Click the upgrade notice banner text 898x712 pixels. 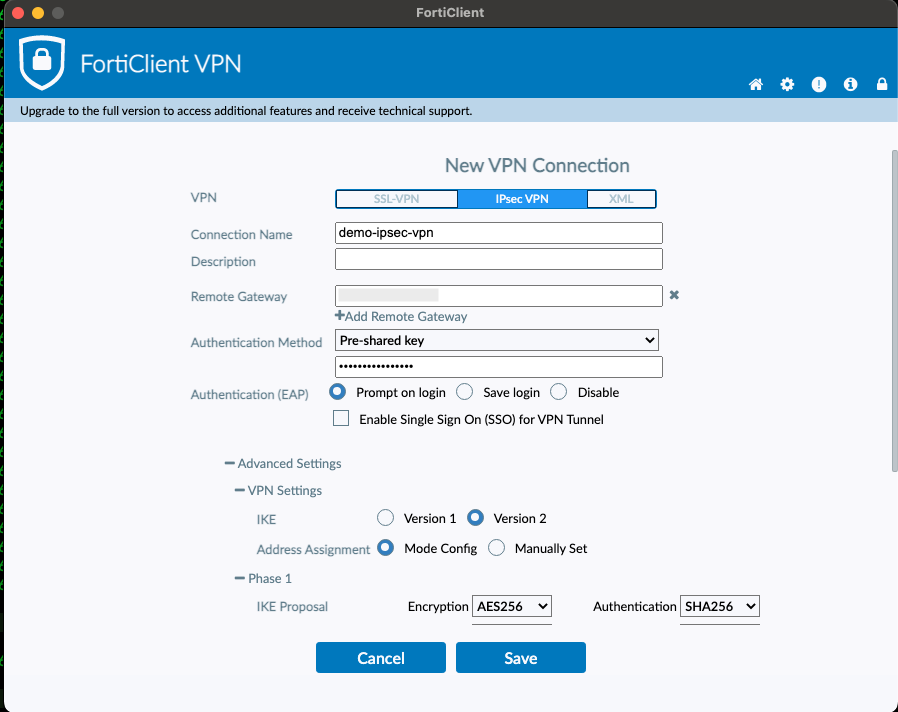click(x=246, y=111)
